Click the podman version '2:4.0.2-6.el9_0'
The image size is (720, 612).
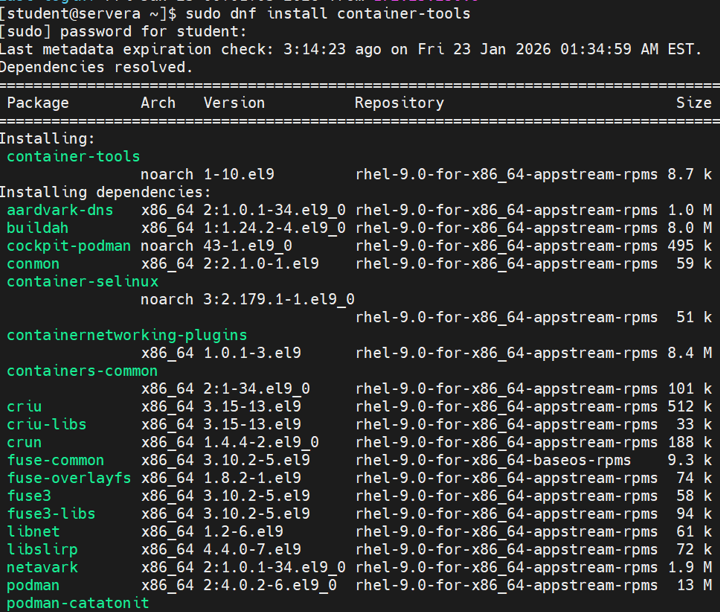pos(270,586)
